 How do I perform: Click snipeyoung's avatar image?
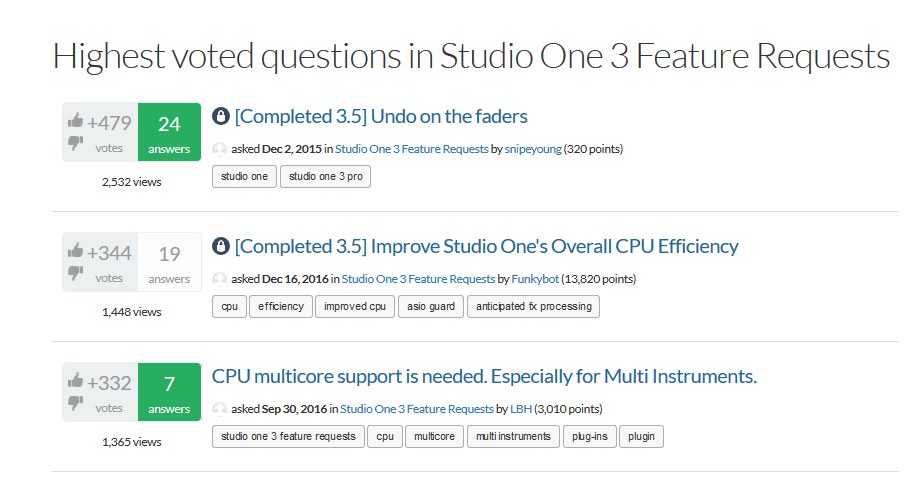click(x=219, y=149)
